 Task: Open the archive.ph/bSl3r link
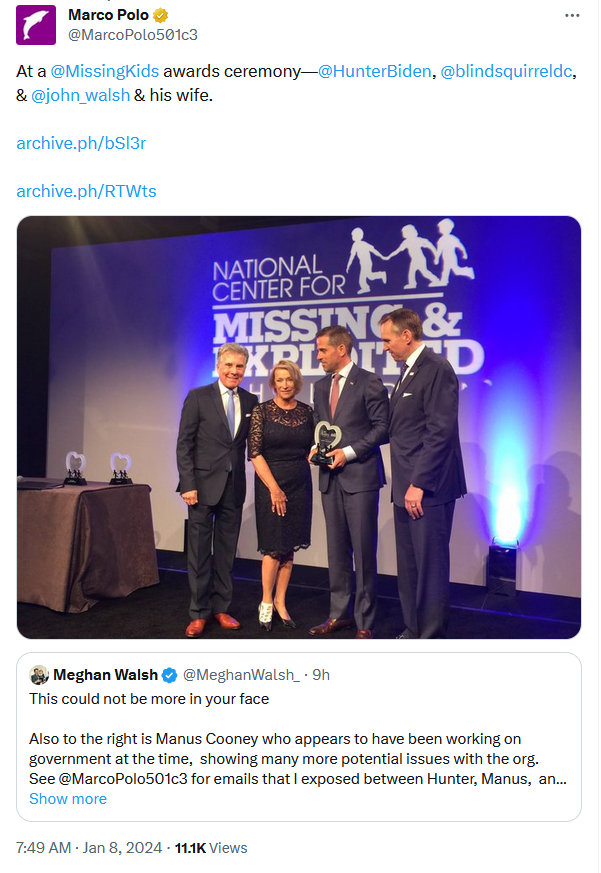click(x=81, y=143)
